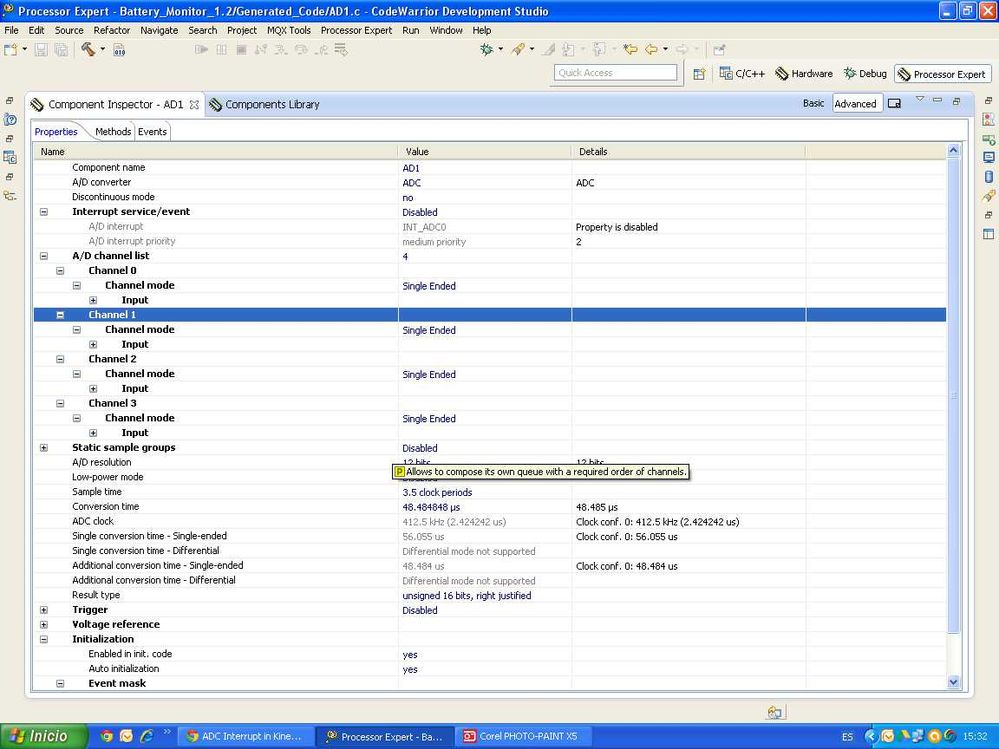Image resolution: width=999 pixels, height=749 pixels.
Task: Click the table layout icon in right sidebar
Action: tap(988, 234)
